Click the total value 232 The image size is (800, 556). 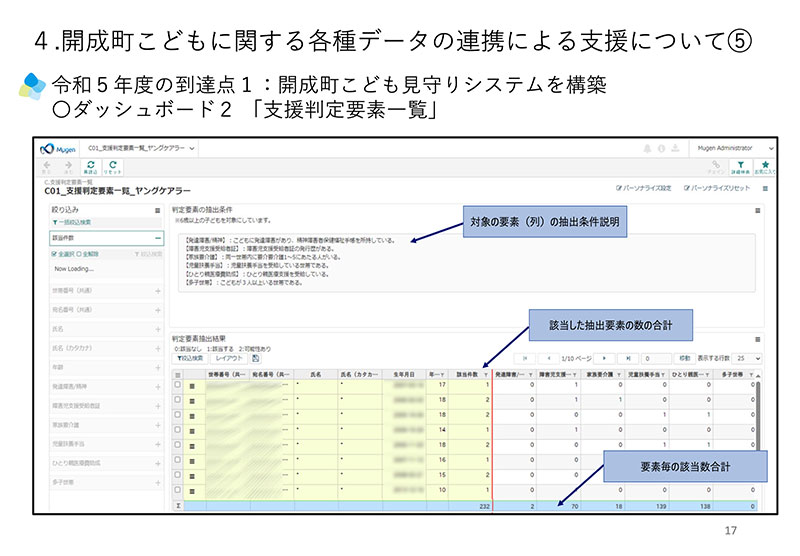484,507
